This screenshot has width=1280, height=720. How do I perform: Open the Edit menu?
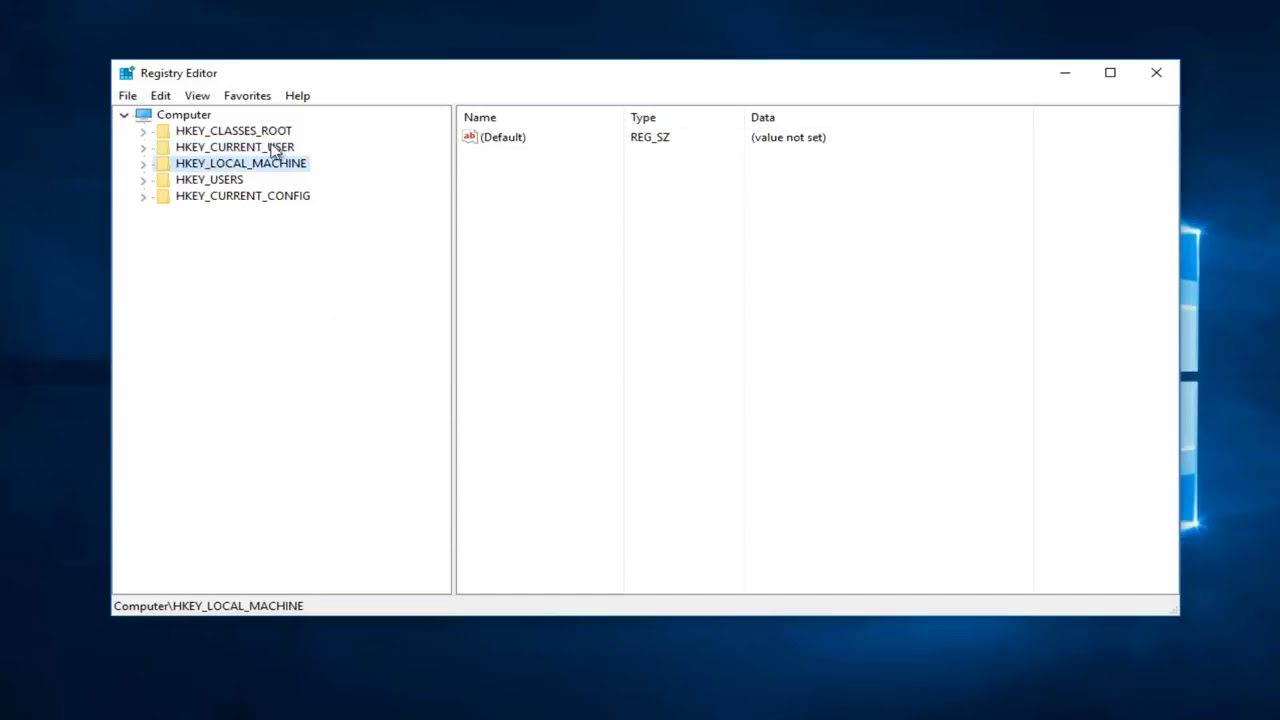tap(160, 96)
